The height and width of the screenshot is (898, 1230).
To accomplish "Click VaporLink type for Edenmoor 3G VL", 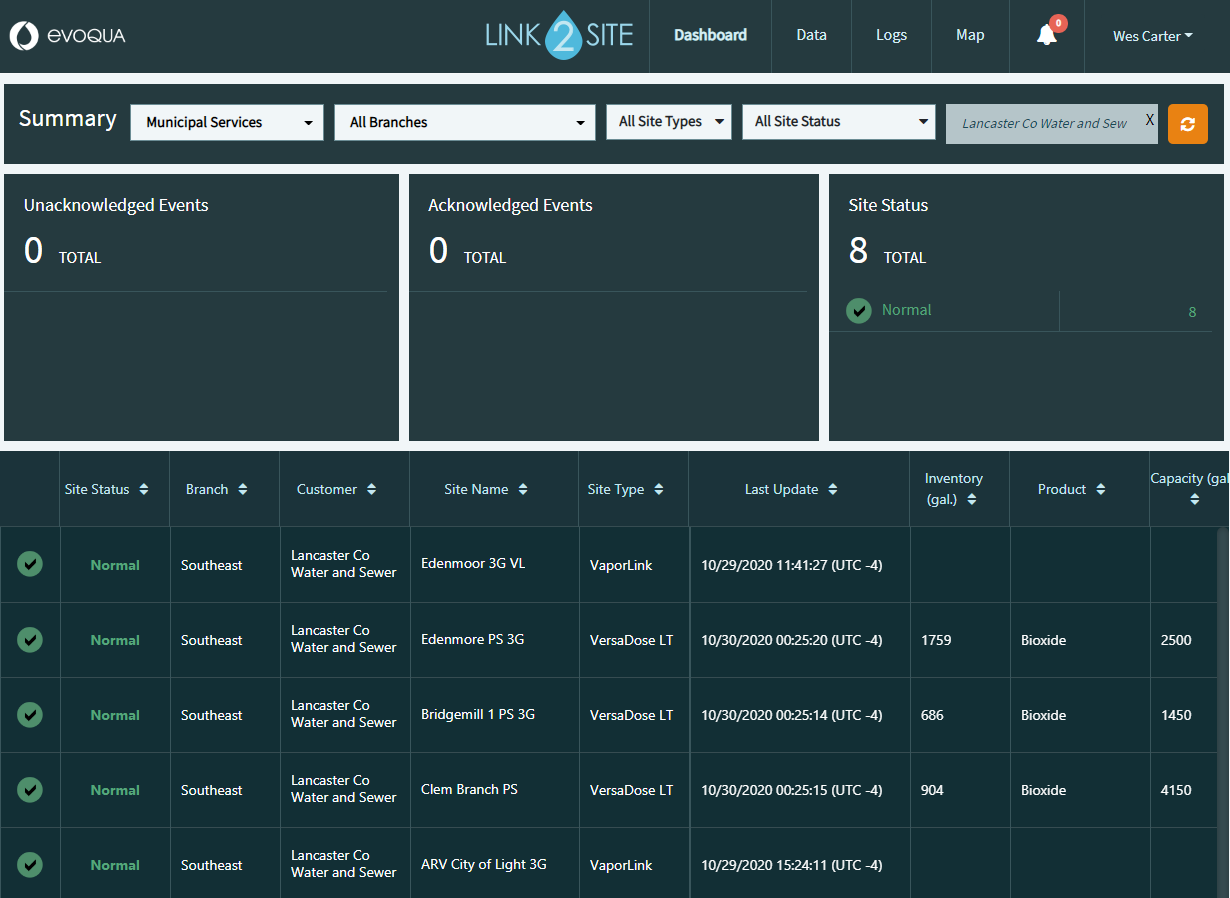I will point(621,565).
